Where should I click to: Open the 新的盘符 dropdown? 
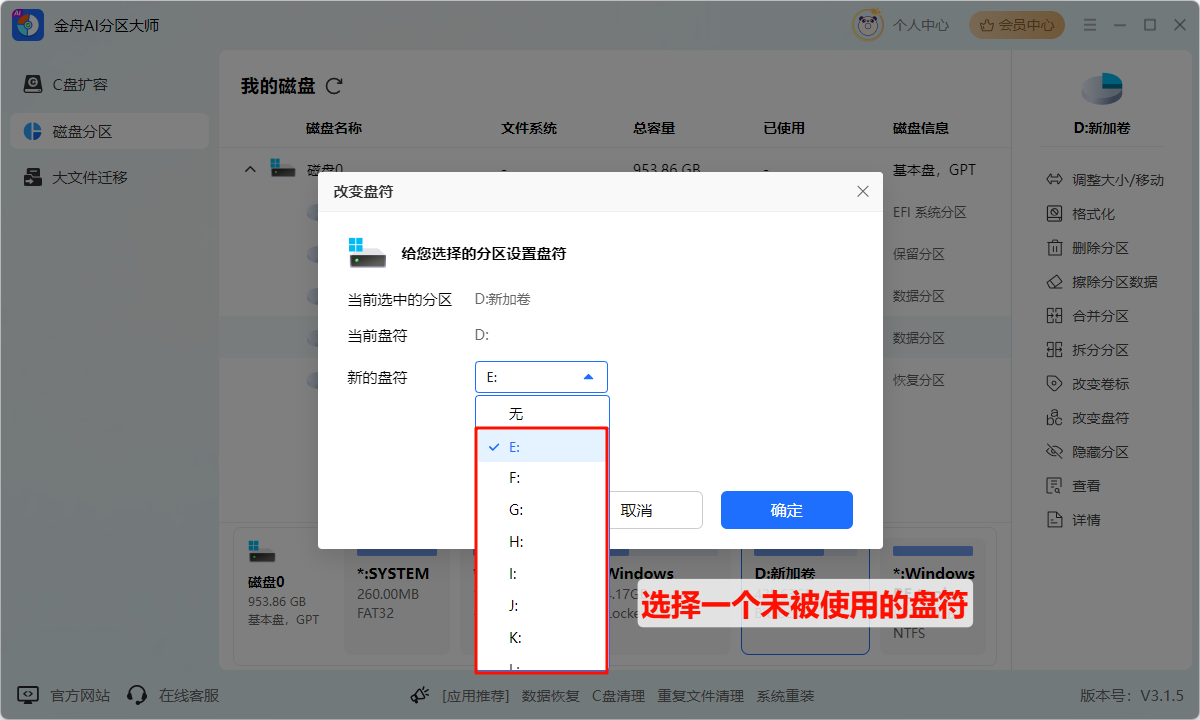[x=541, y=376]
